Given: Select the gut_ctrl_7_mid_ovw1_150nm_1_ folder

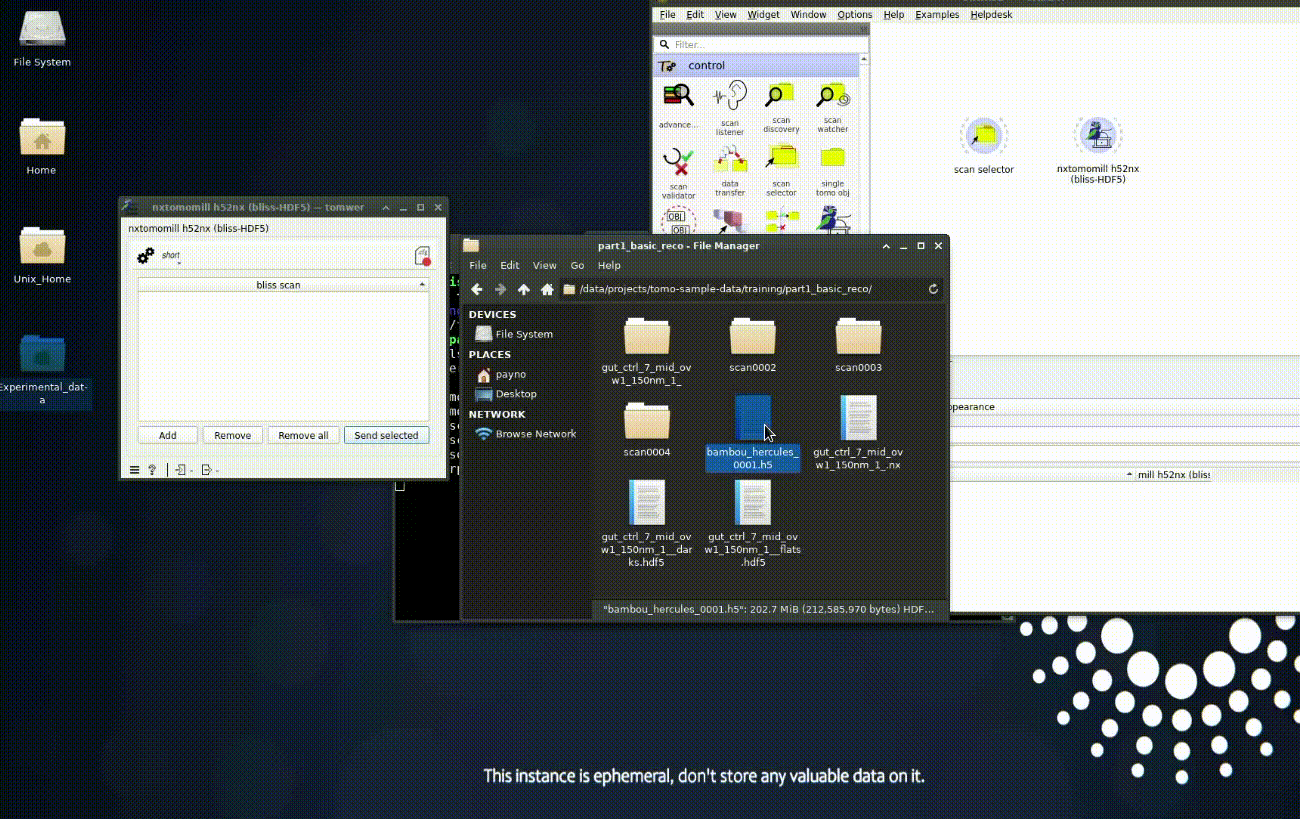Looking at the screenshot, I should [x=647, y=350].
